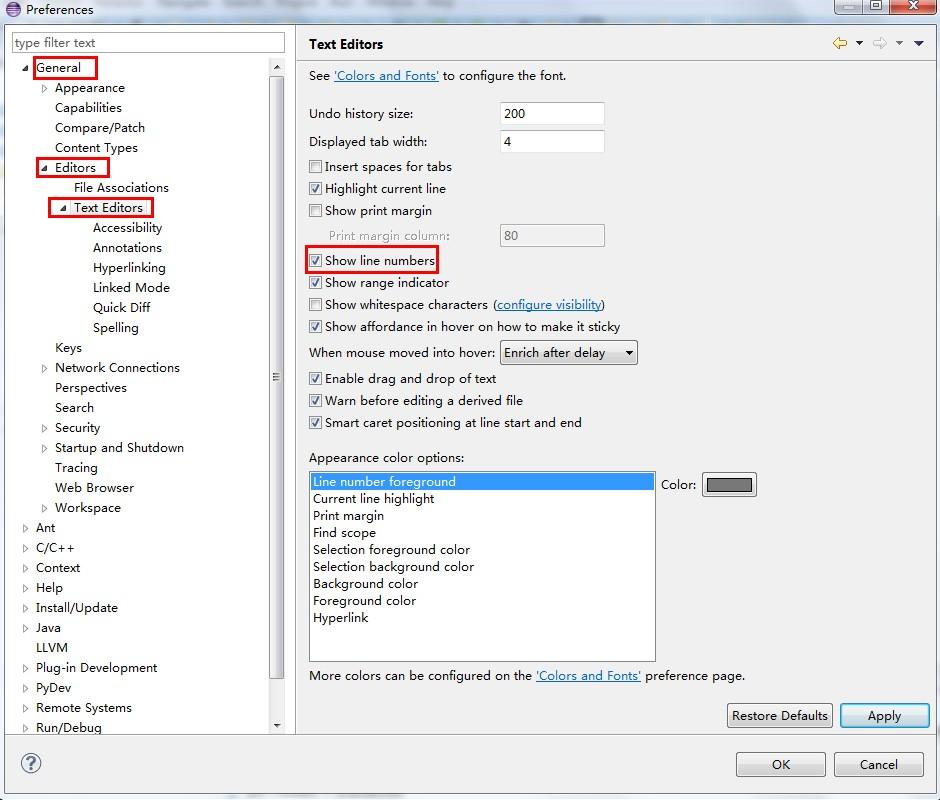The image size is (940, 800).
Task: Expand the C/C++ preferences node
Action: (25, 548)
